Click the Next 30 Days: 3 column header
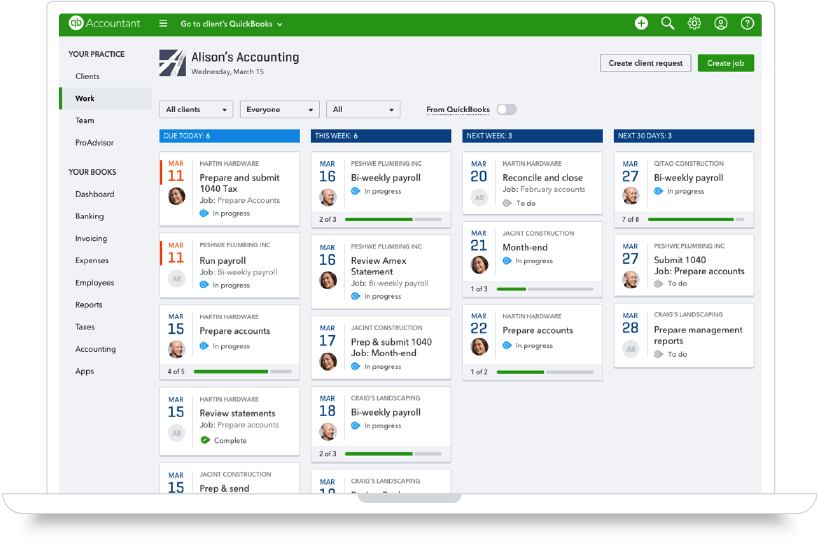 [684, 136]
